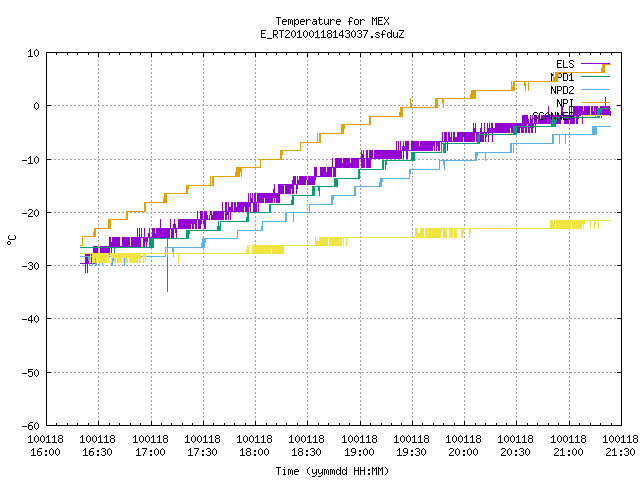Click the y-axis label -30
640x480 pixels.
31,266
